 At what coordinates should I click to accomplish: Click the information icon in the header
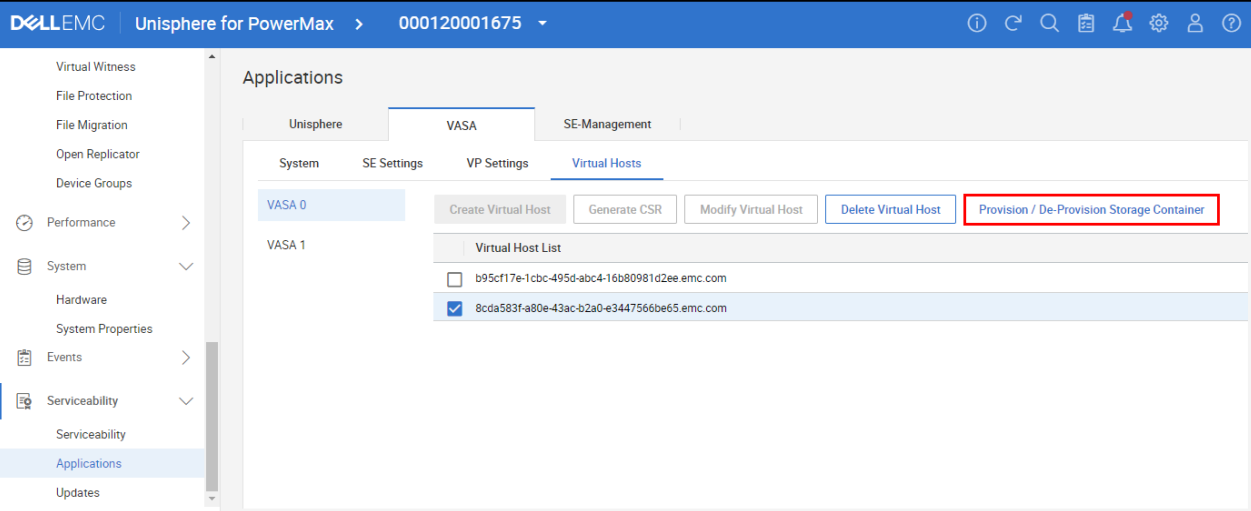[977, 24]
